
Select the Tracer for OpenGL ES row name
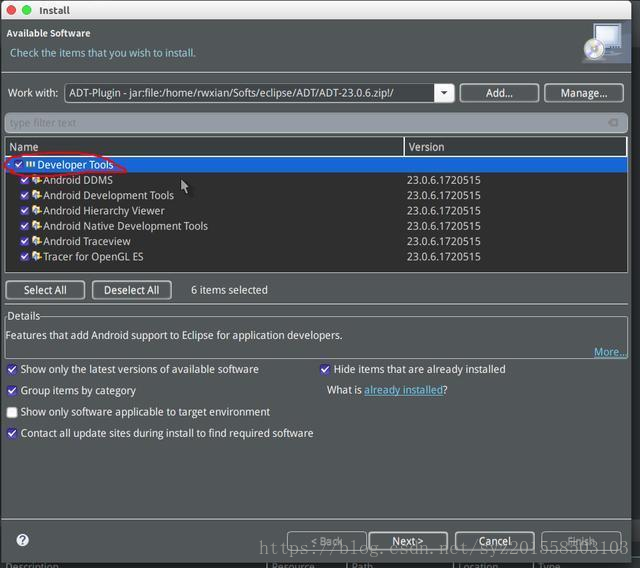tap(93, 257)
